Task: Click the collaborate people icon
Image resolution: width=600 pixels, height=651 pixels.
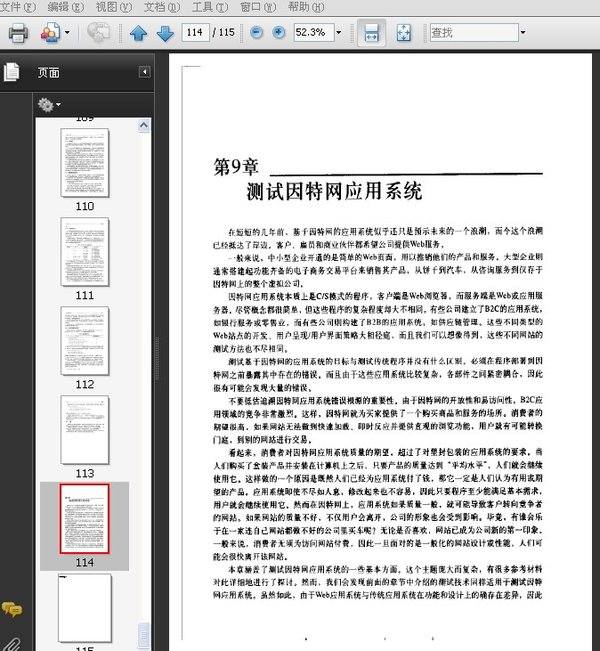Action: coord(50,33)
